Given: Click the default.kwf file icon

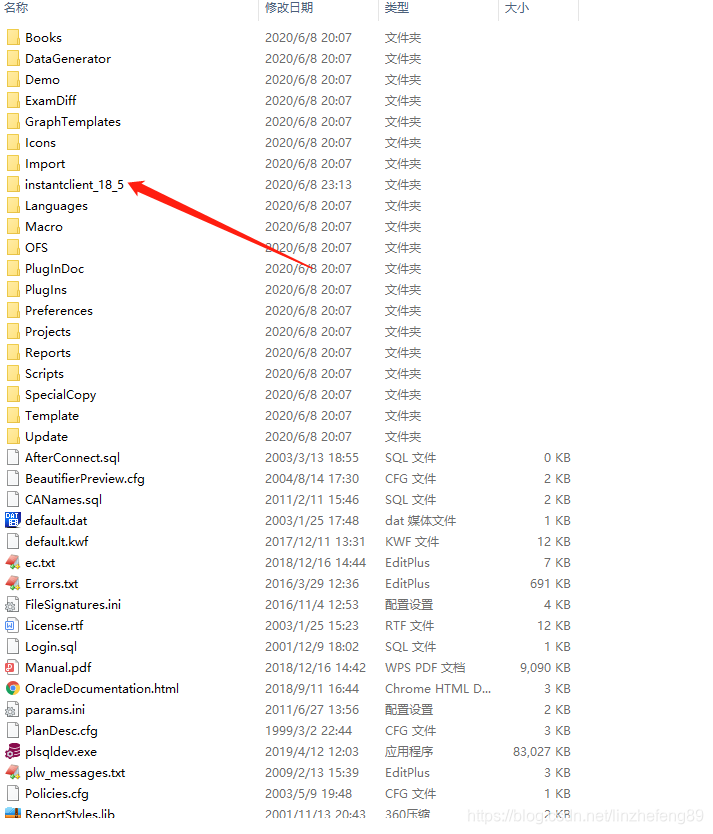Looking at the screenshot, I should click(13, 541).
